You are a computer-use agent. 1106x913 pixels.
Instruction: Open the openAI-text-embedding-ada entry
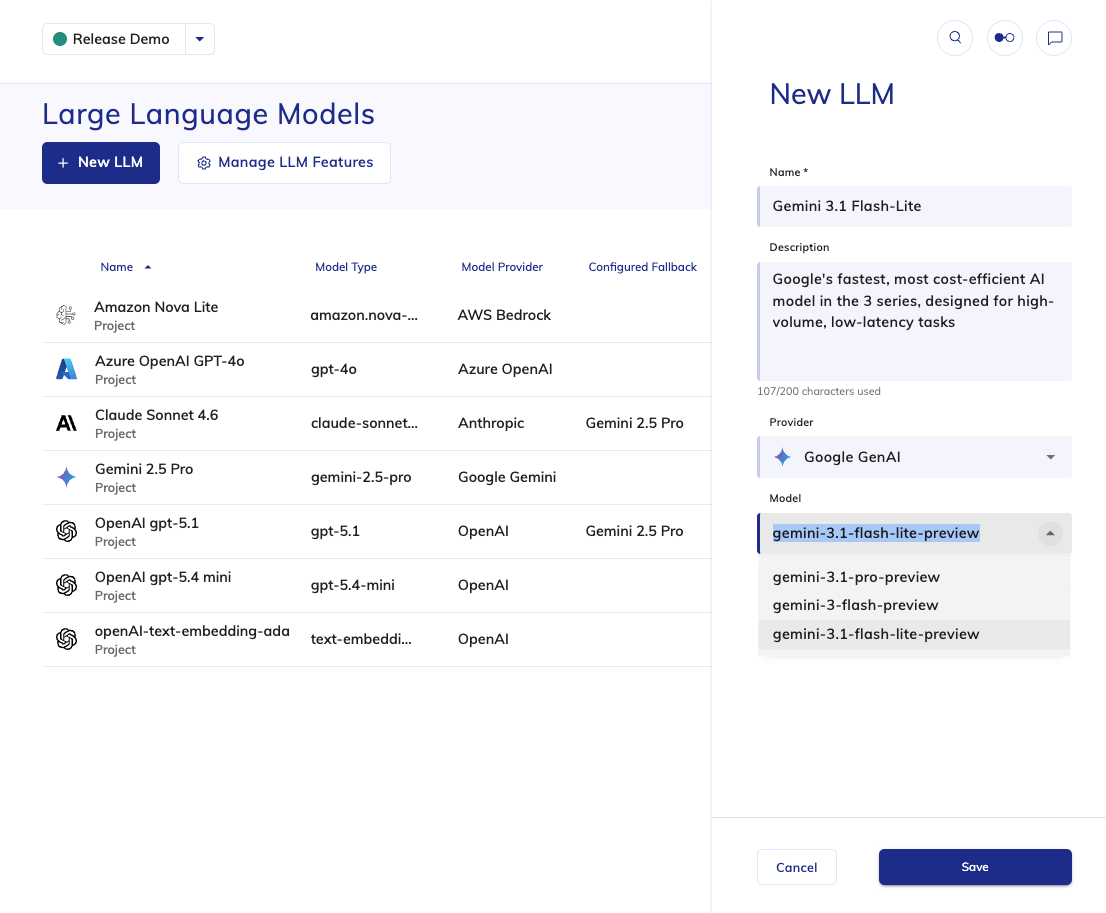pos(192,631)
